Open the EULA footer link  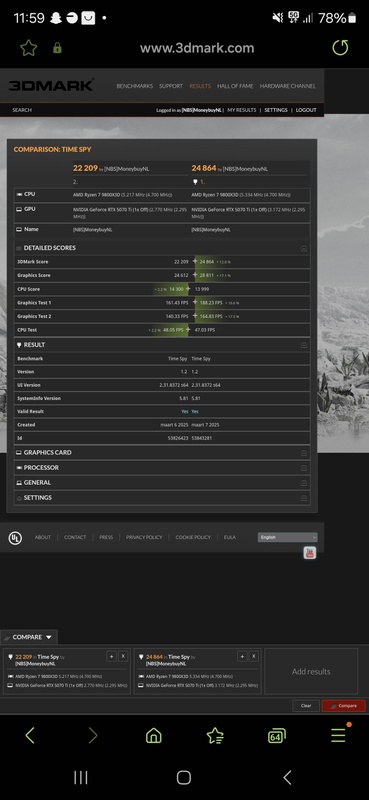(x=230, y=537)
